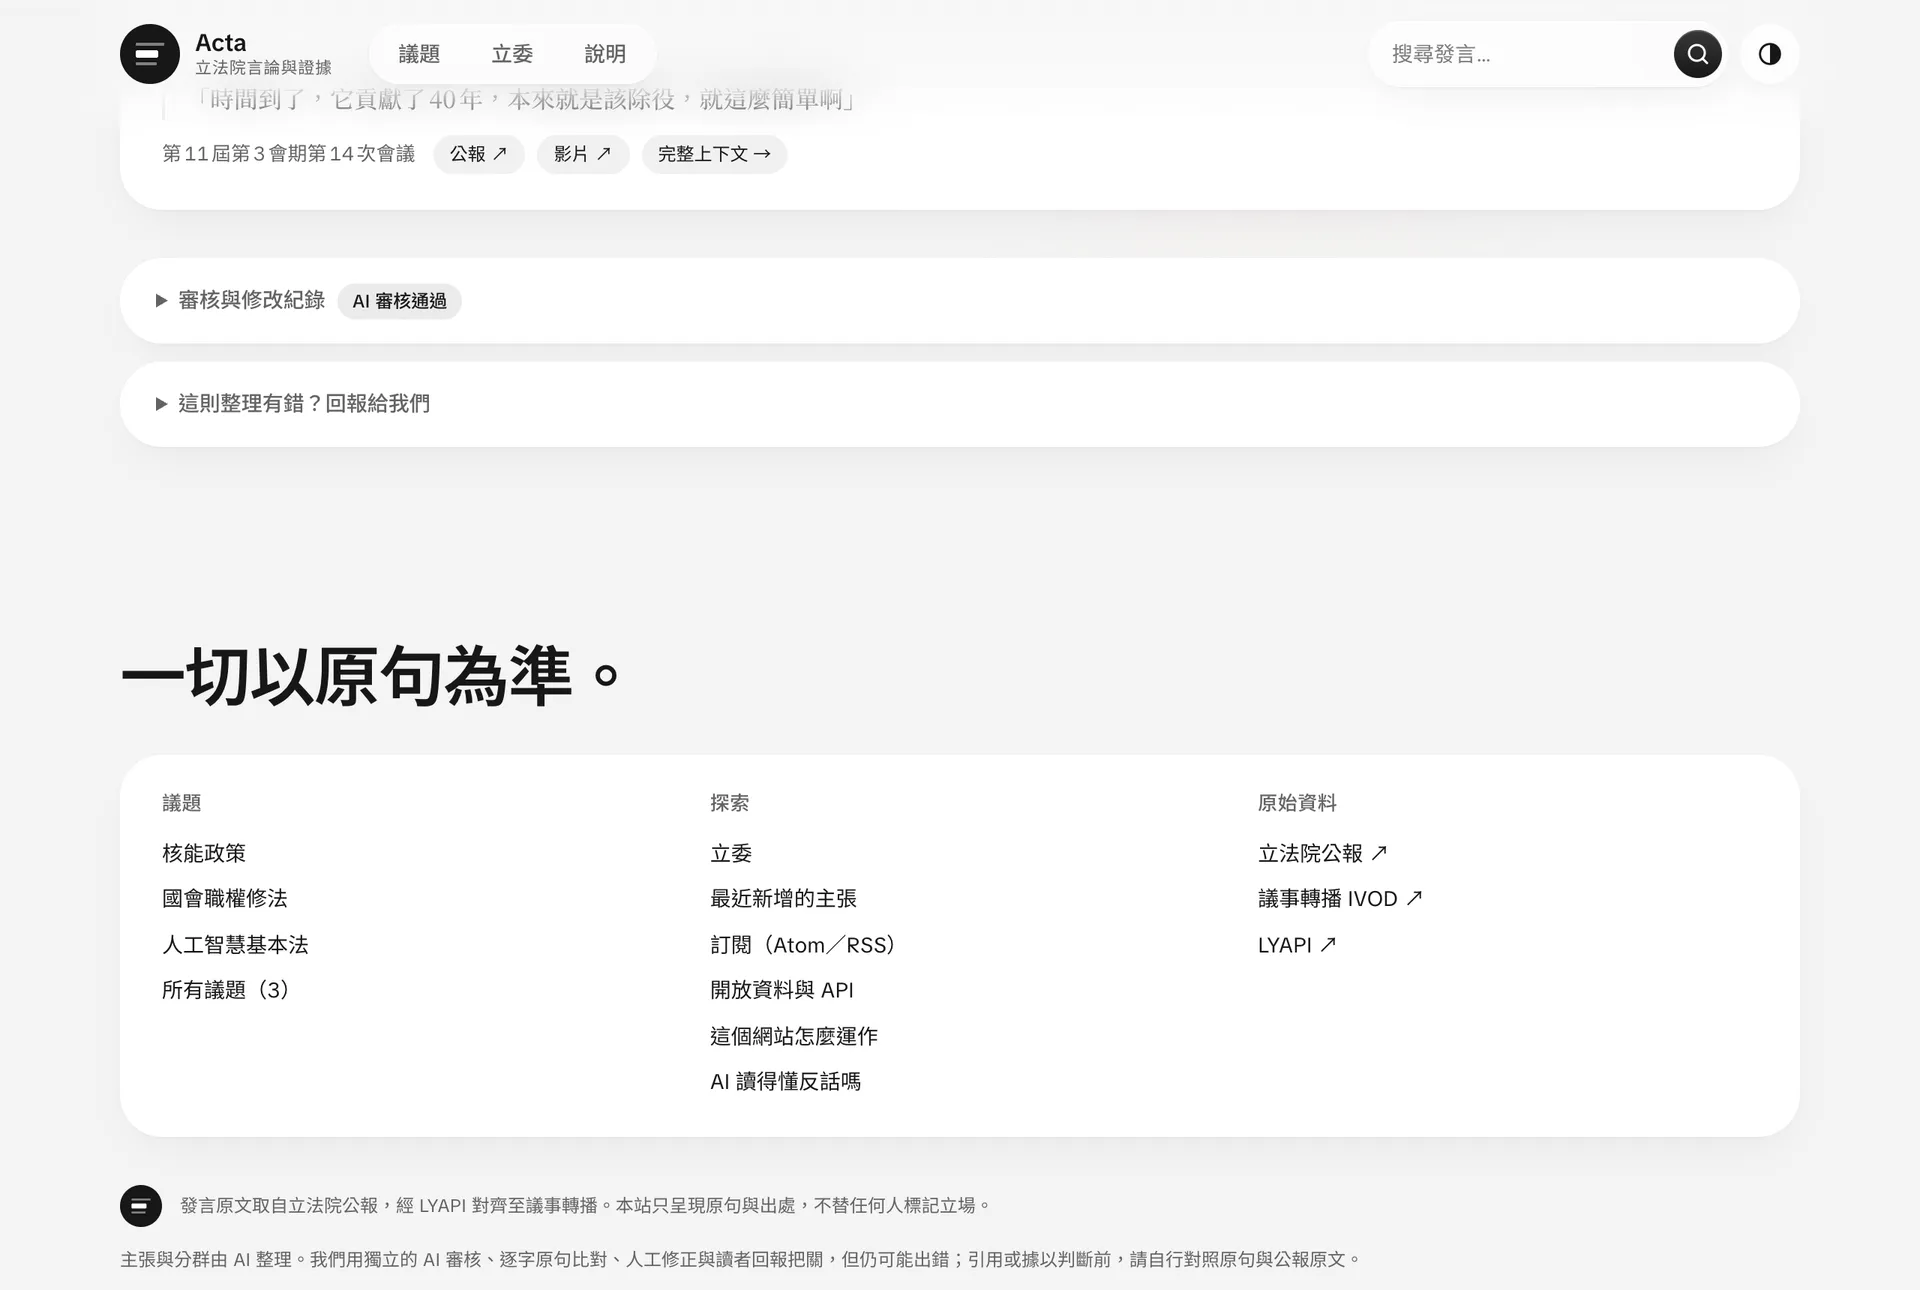Toggle the dark/light theme contrast icon

[x=1769, y=54]
